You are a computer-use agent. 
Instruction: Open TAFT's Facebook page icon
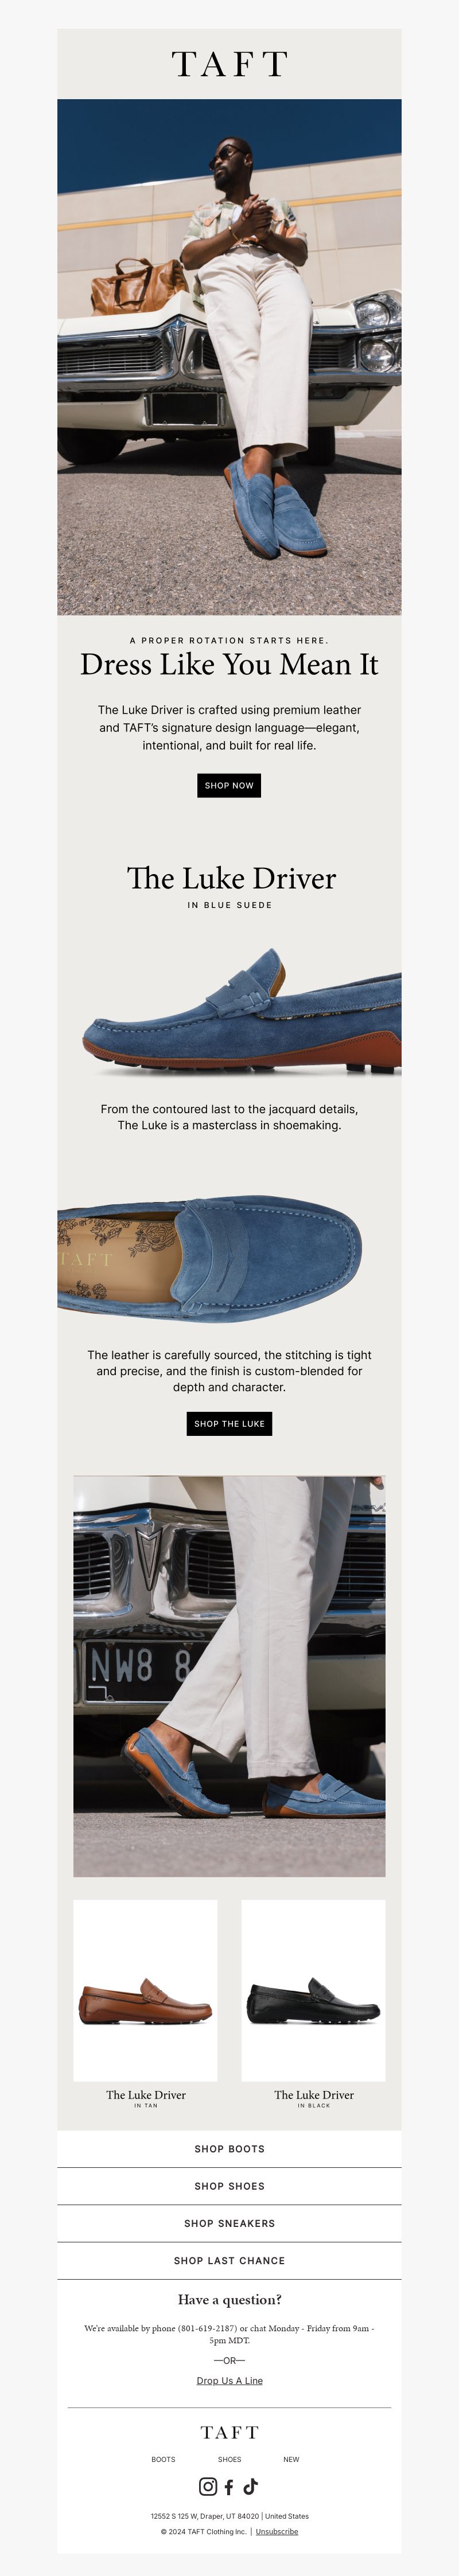coord(229,2487)
